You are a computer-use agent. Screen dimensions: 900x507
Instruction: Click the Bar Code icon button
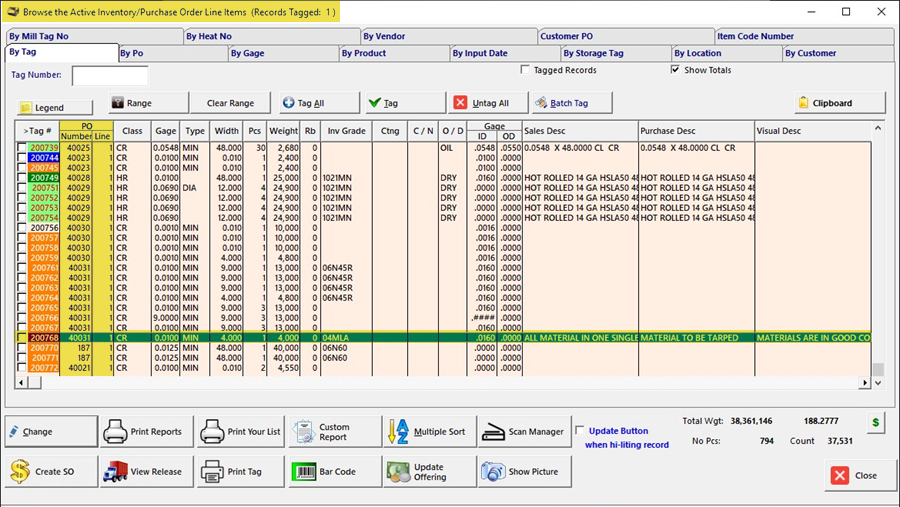tap(303, 472)
